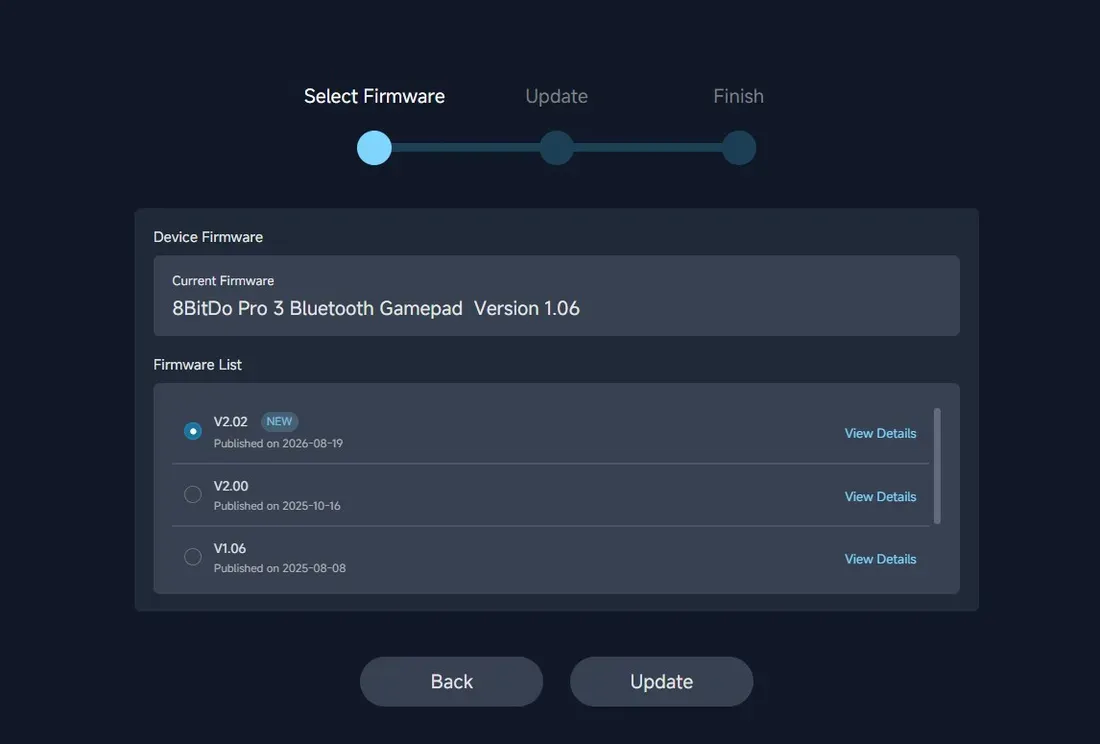1100x744 pixels.
Task: Click the Back button
Action: [451, 682]
